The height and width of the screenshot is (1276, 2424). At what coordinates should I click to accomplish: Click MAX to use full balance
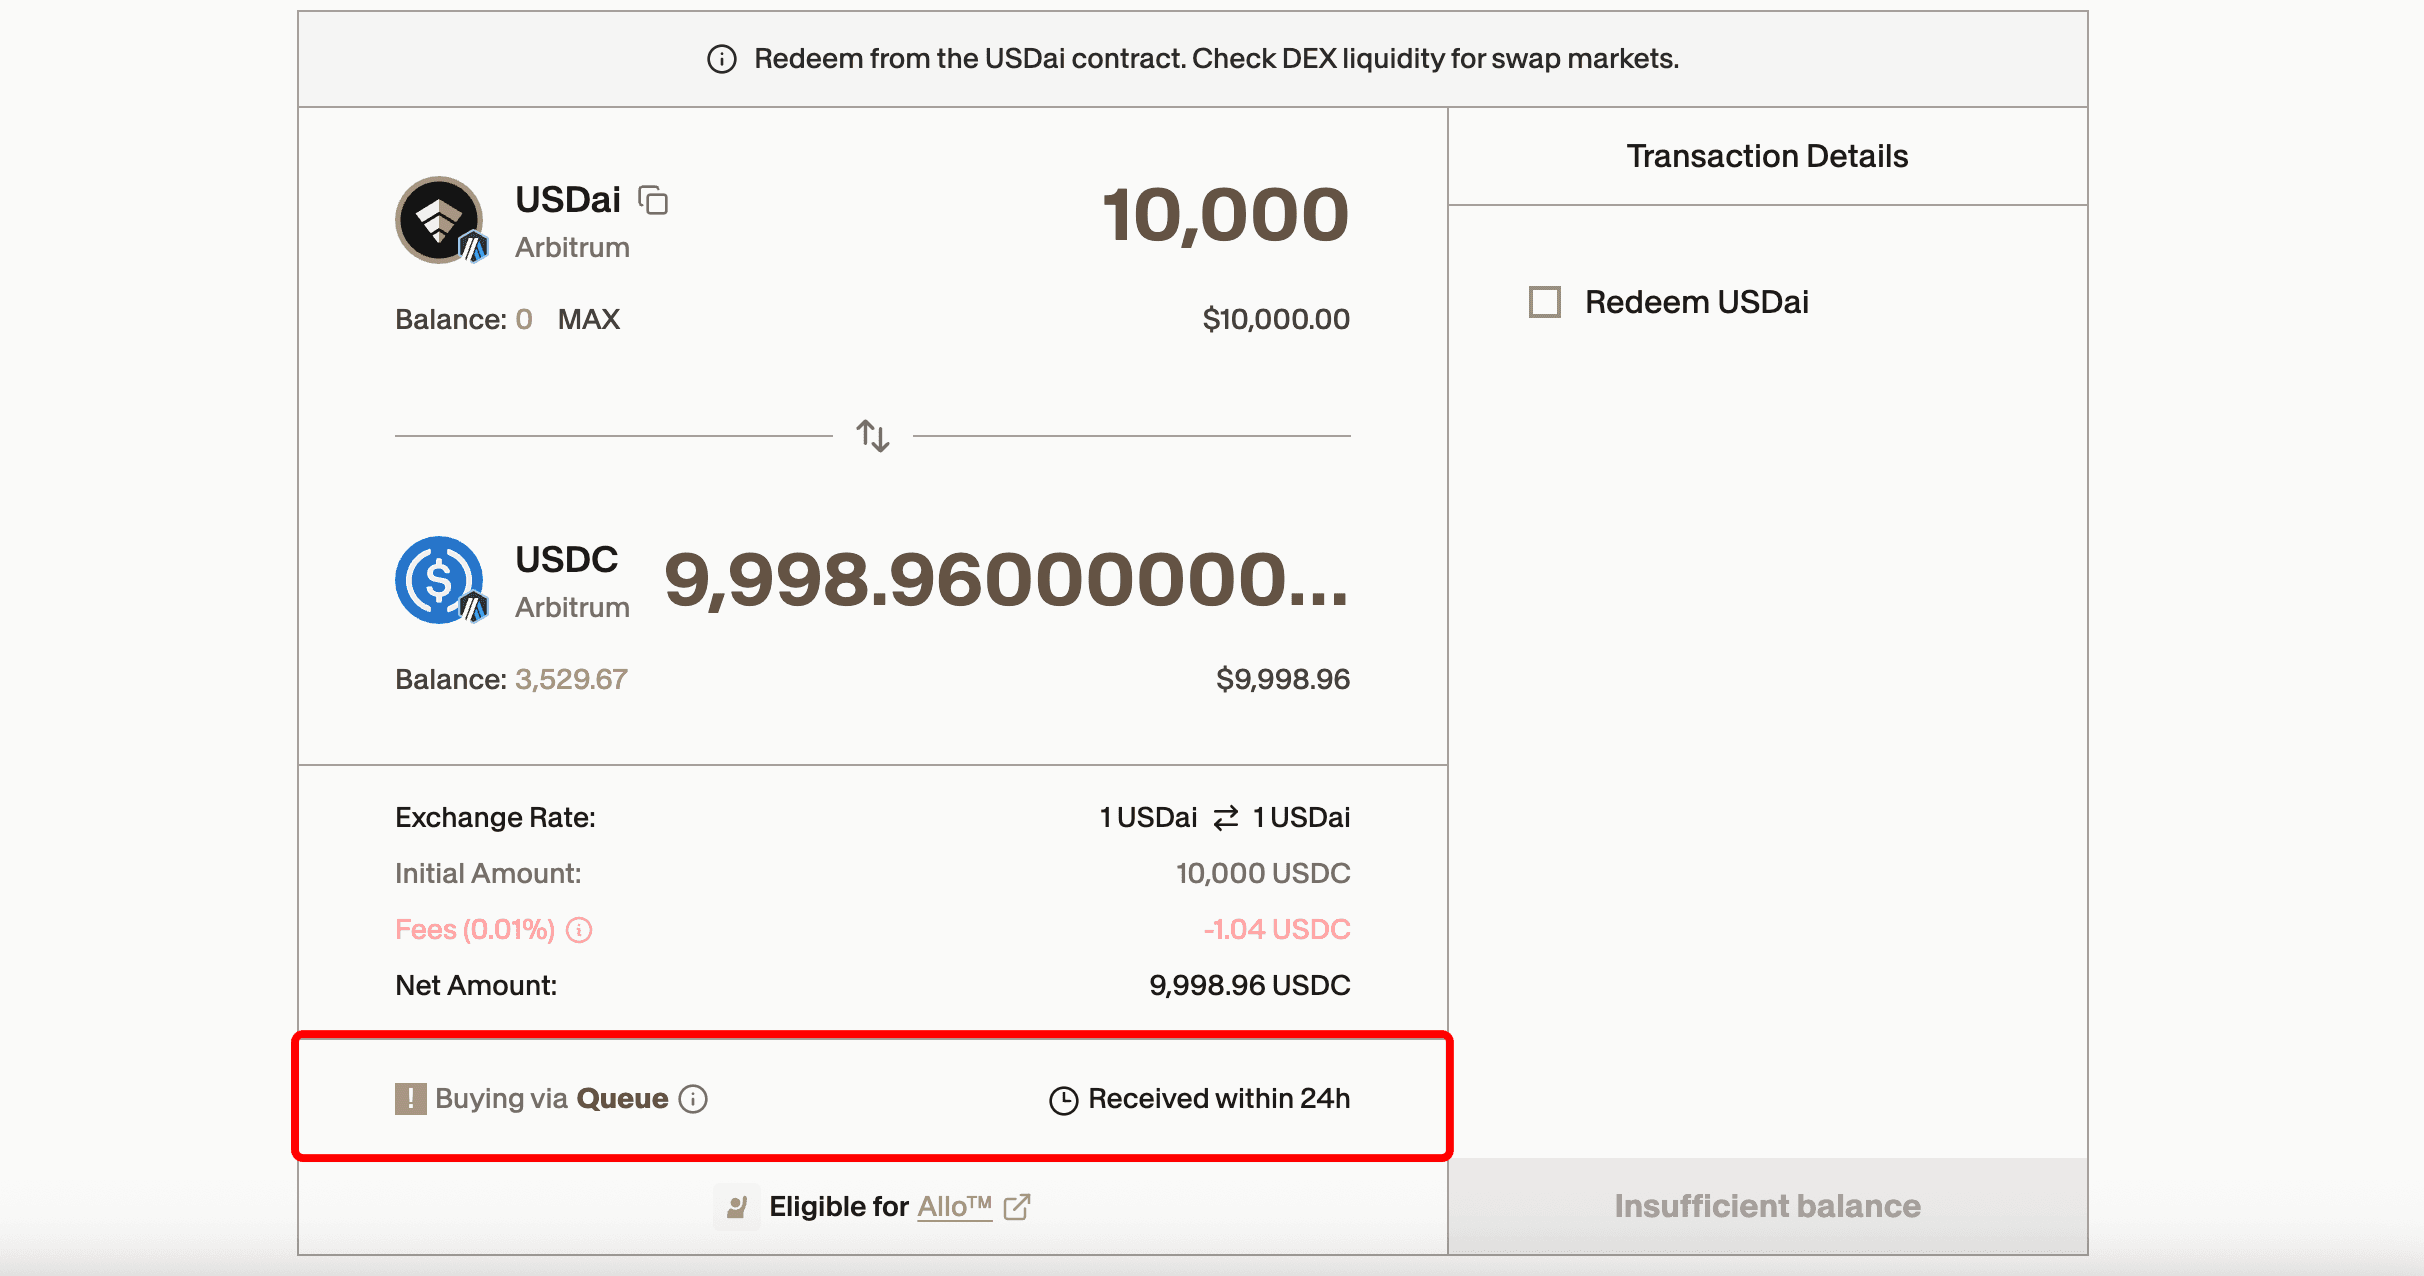pyautogui.click(x=589, y=320)
